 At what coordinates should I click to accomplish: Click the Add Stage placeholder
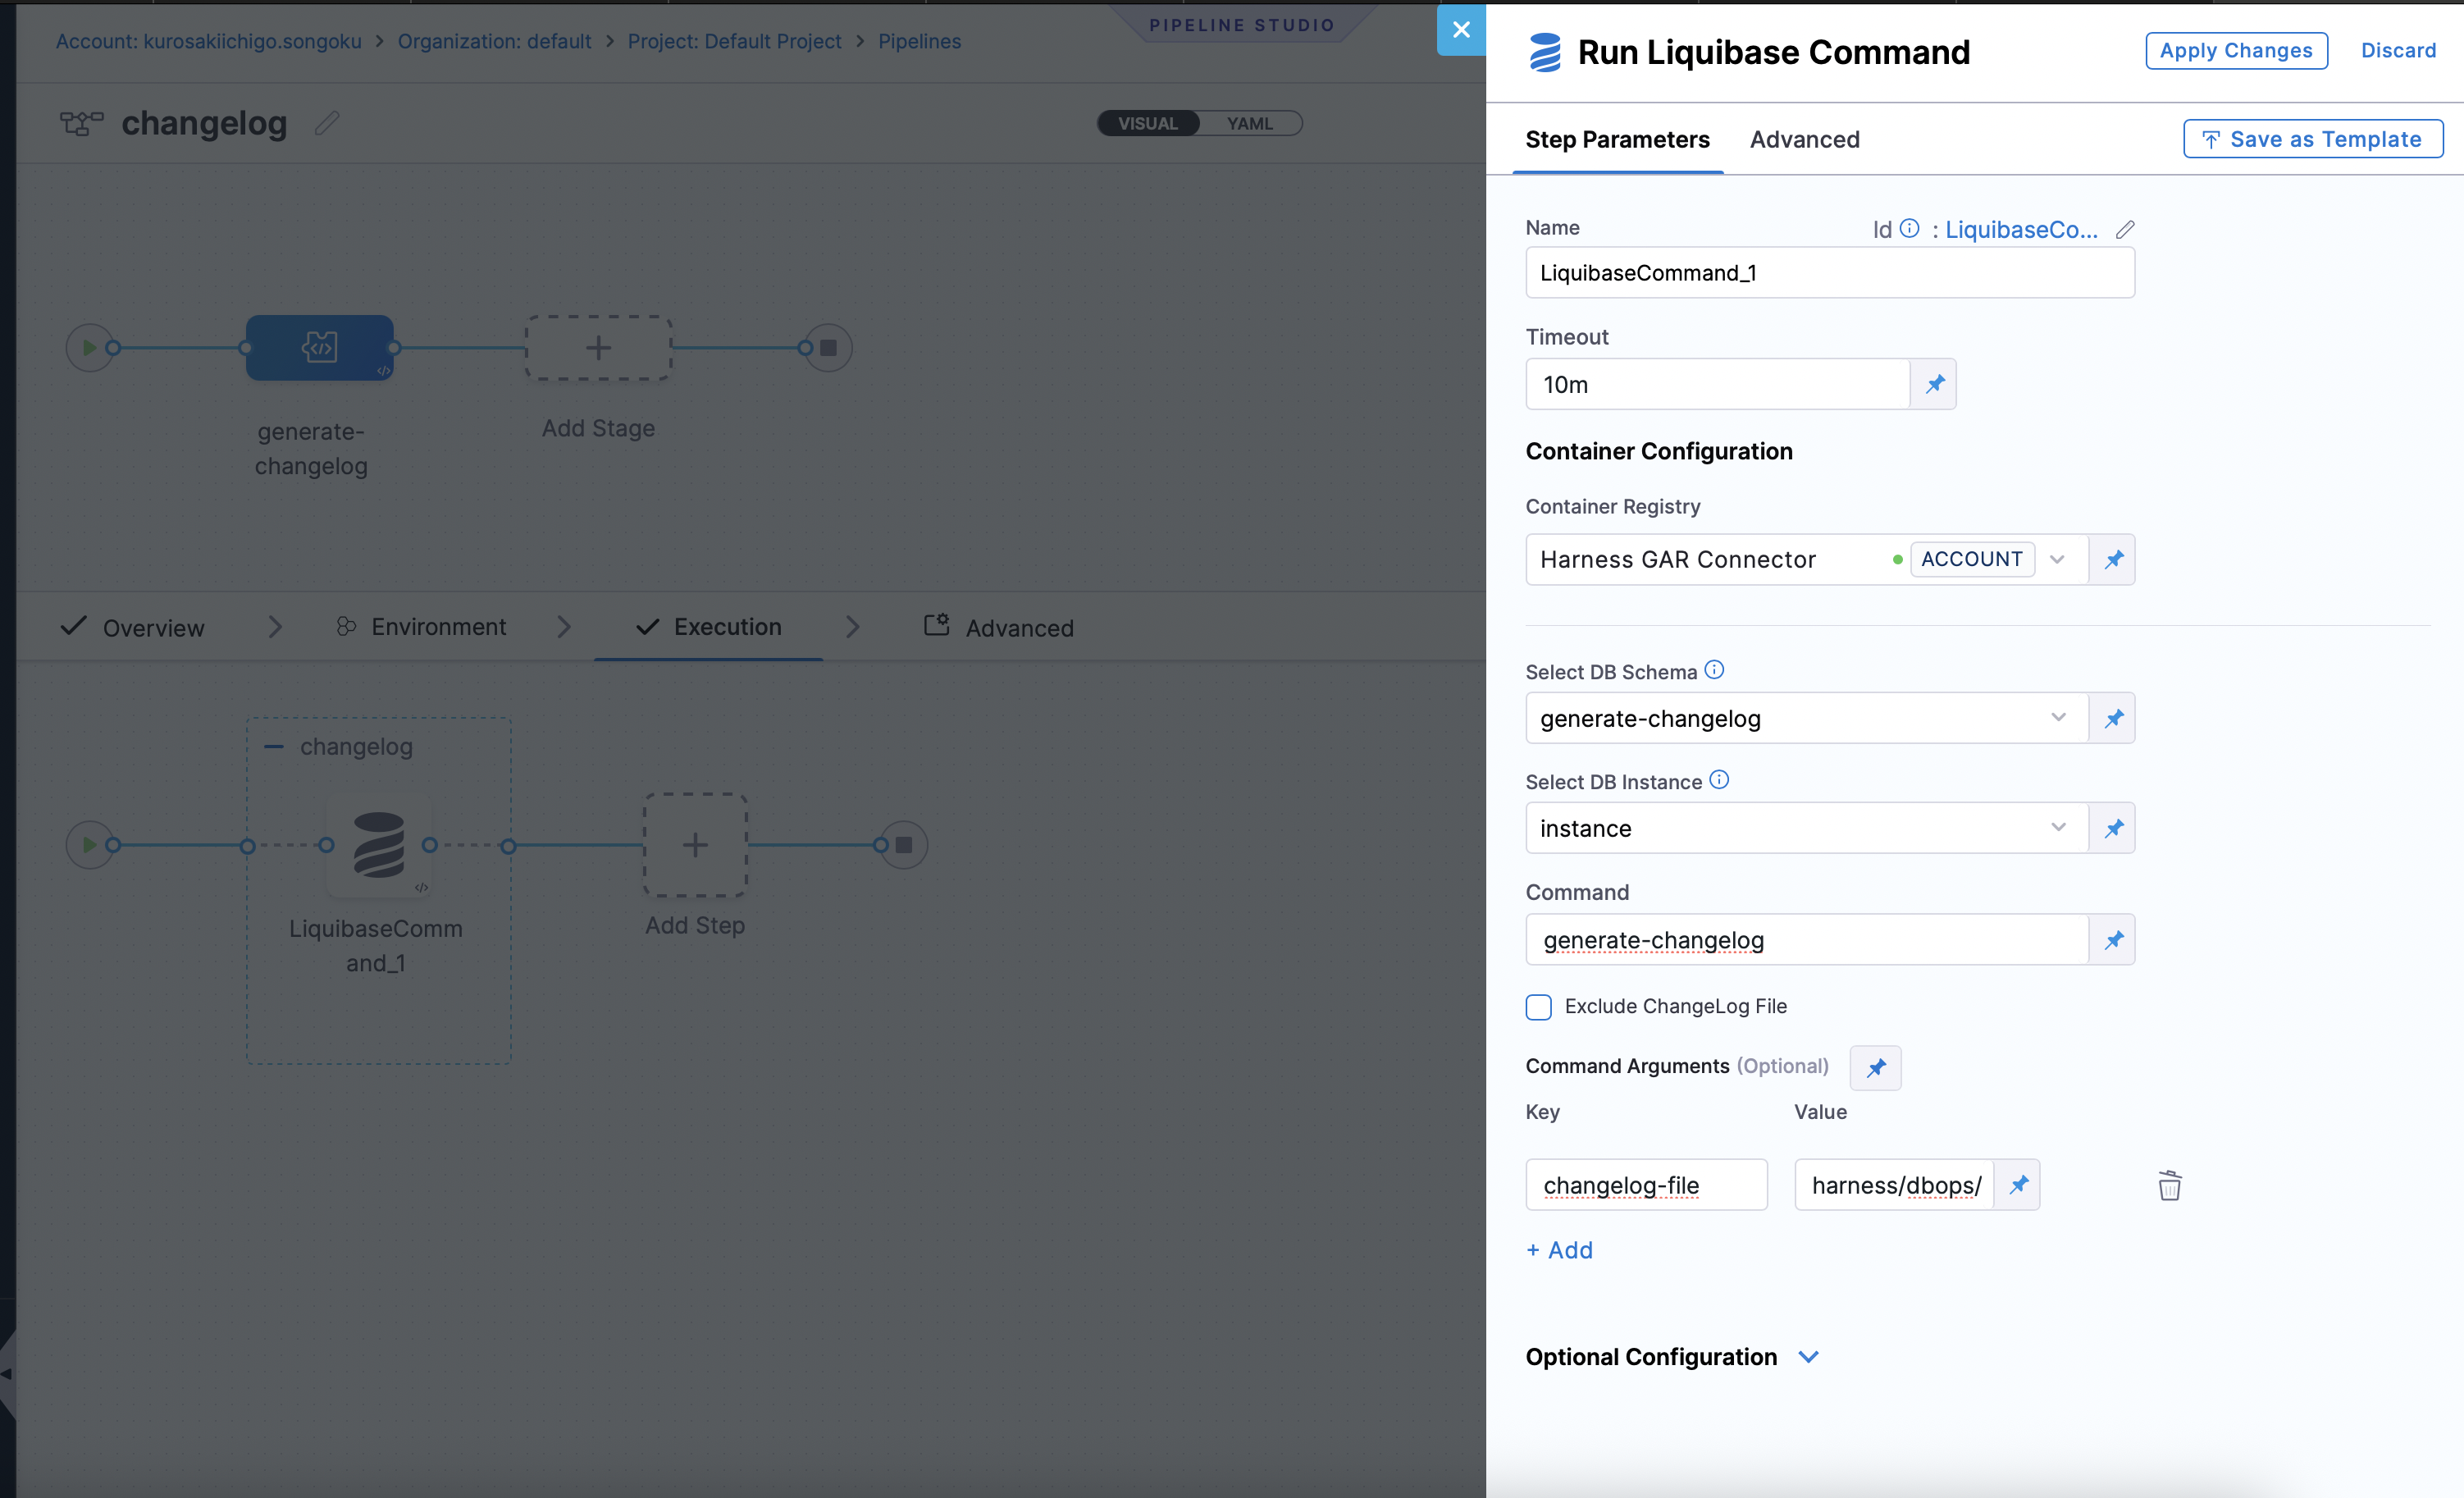[x=597, y=347]
